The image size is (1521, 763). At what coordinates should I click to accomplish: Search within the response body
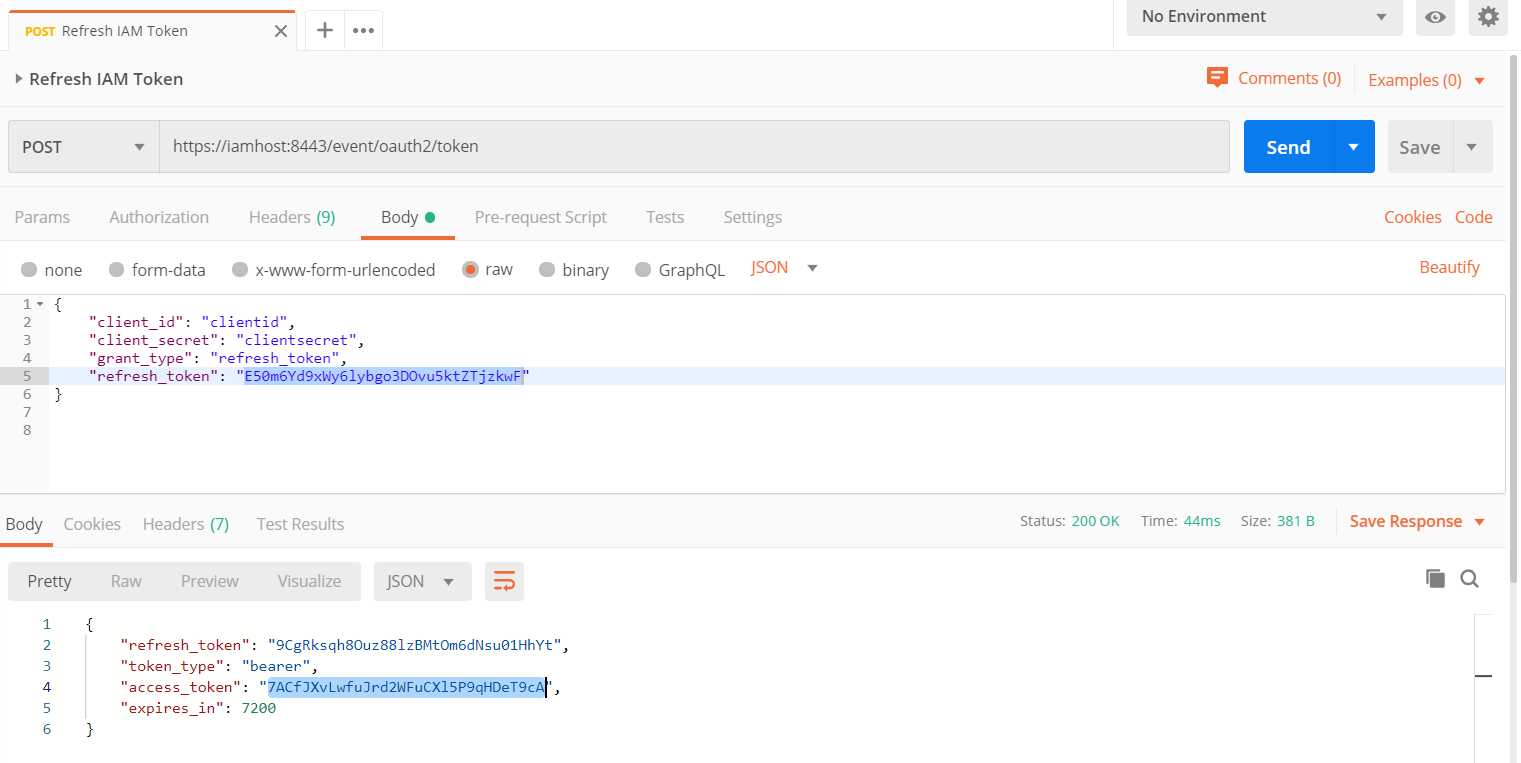click(x=1469, y=578)
